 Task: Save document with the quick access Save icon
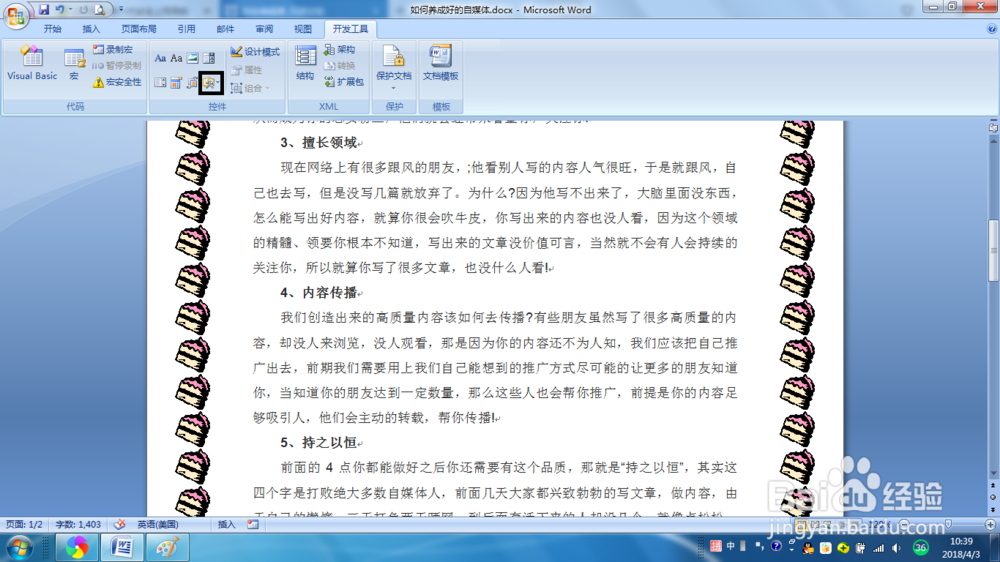[44, 10]
